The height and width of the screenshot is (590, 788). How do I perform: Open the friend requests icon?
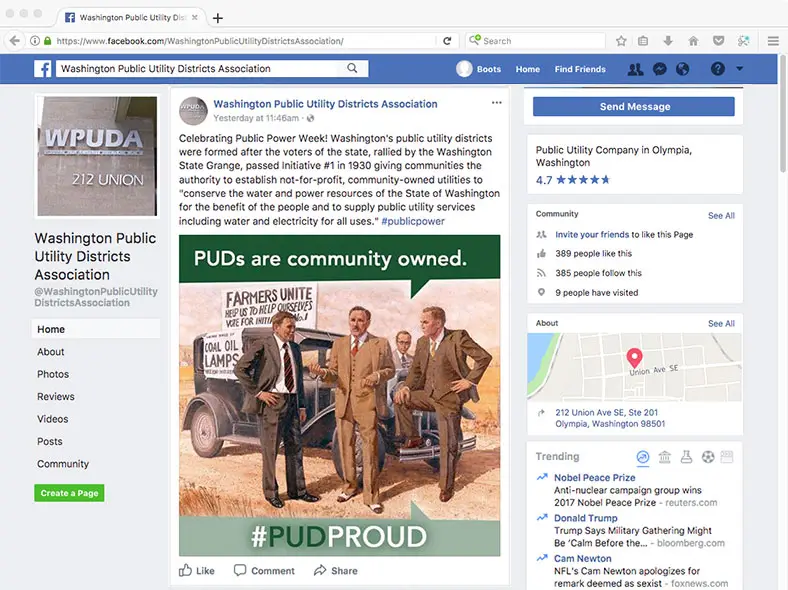click(635, 69)
